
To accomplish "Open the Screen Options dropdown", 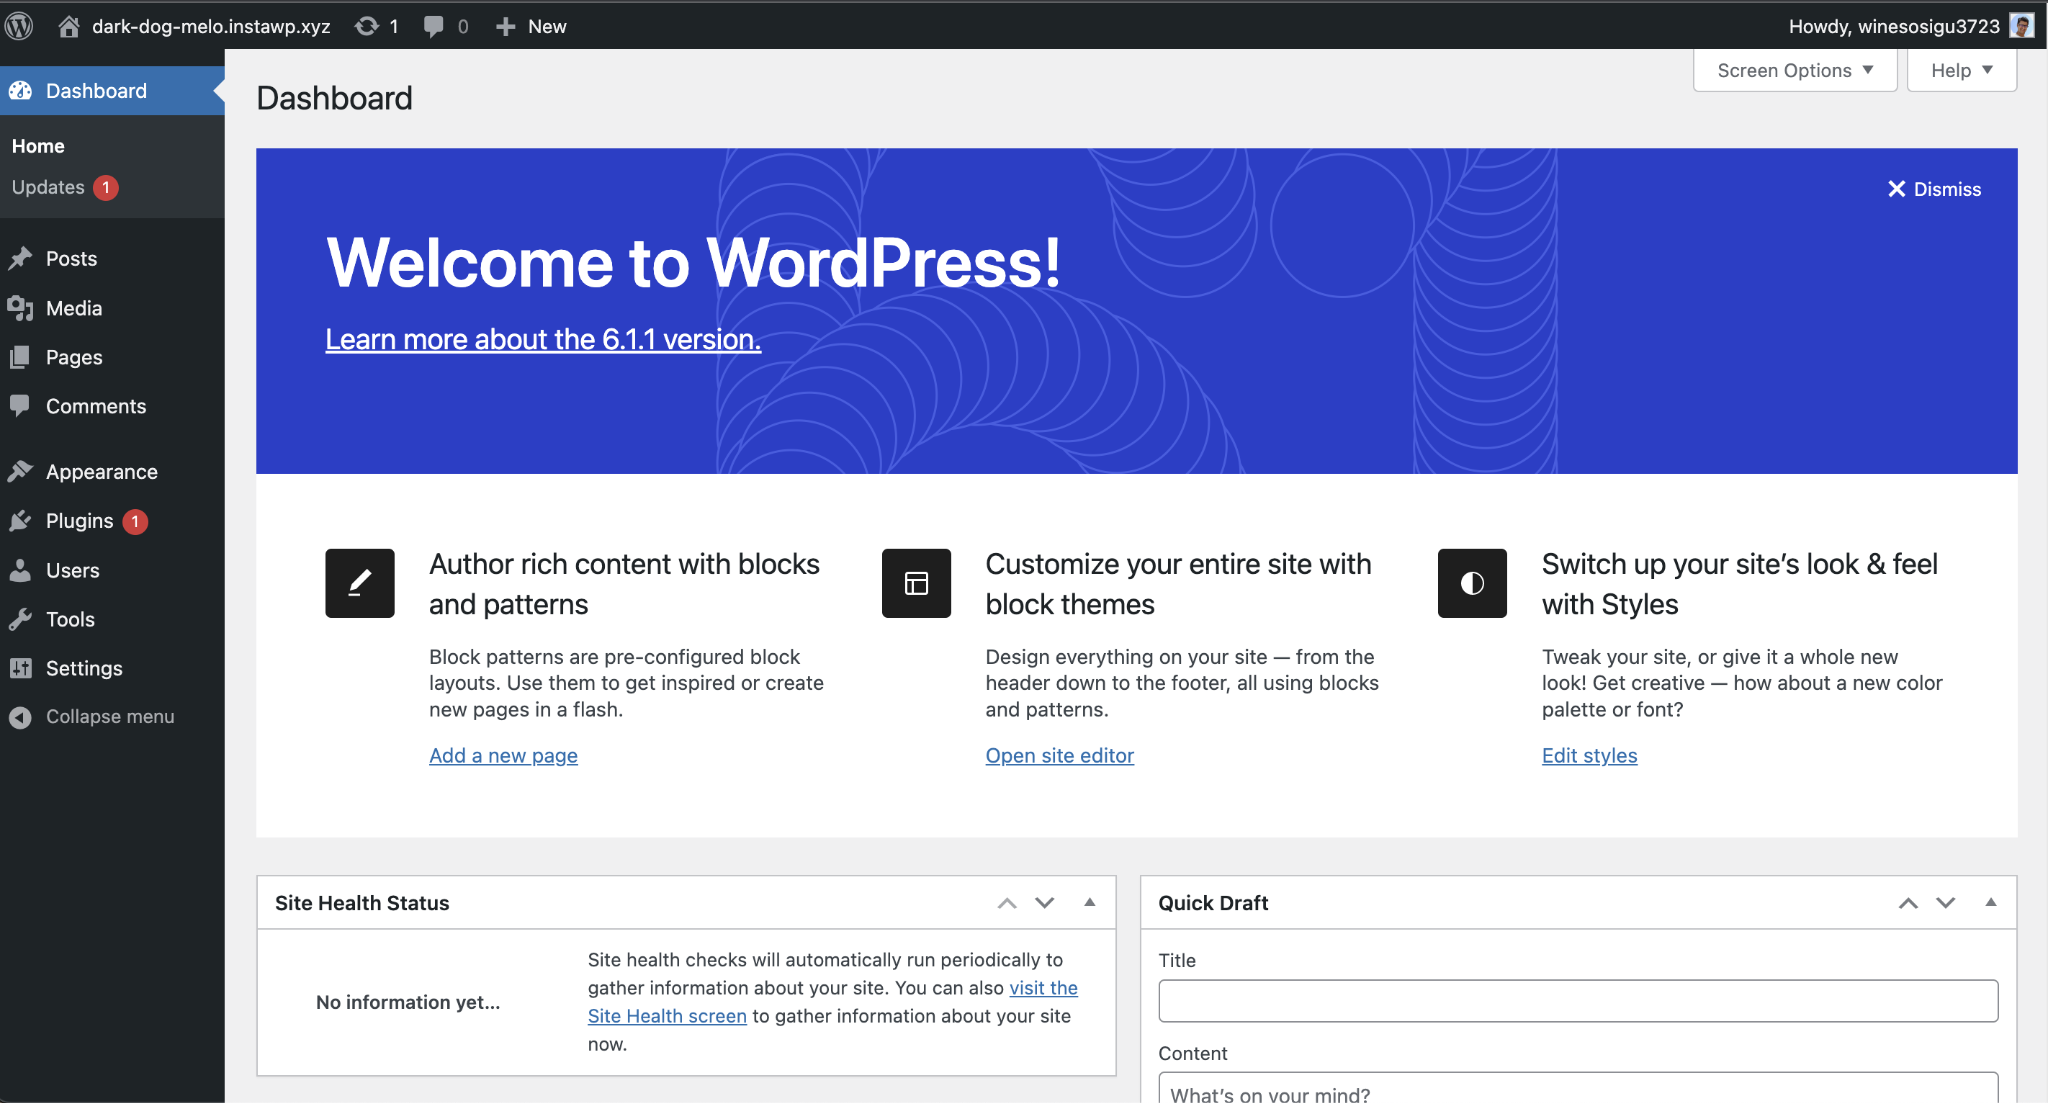I will point(1793,70).
